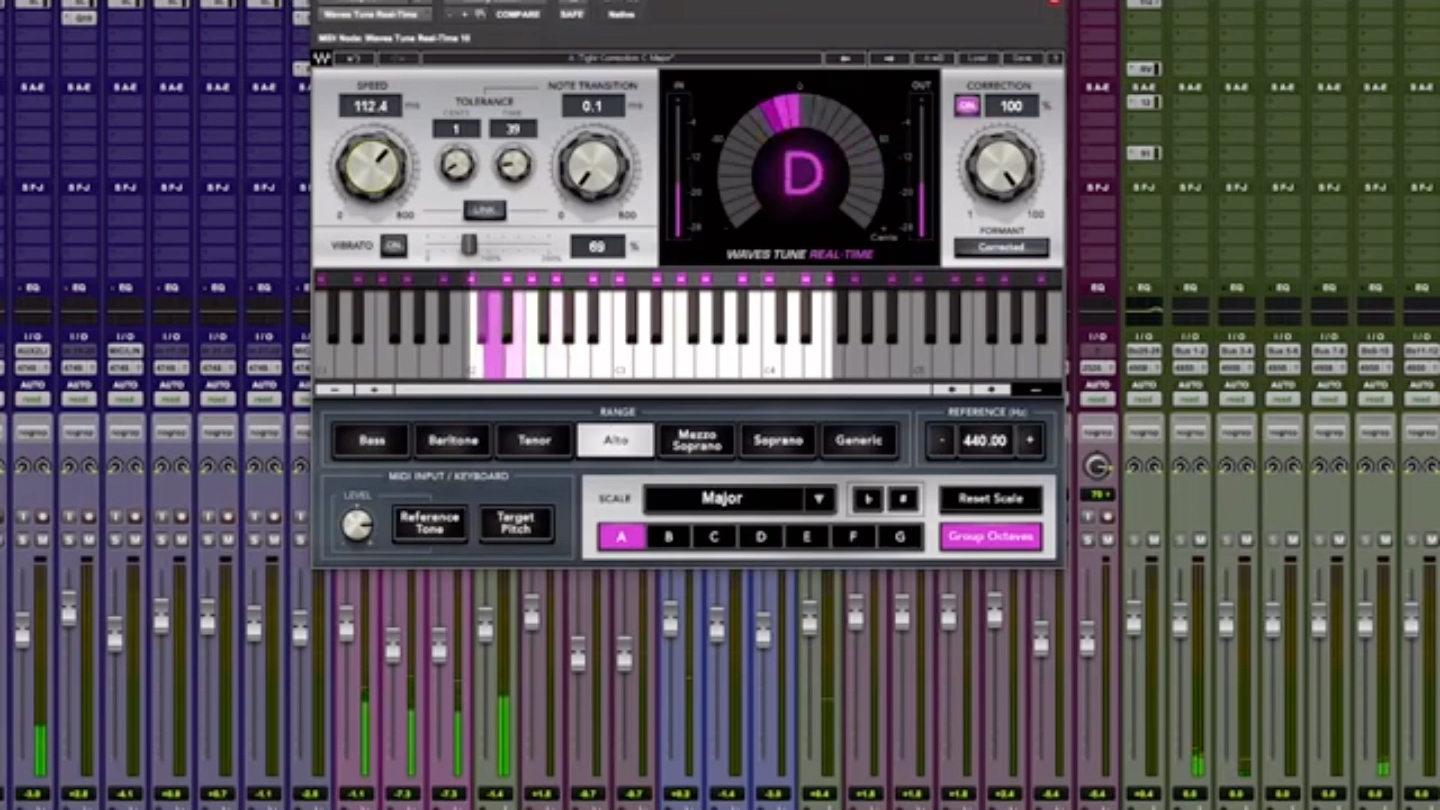This screenshot has width=1440, height=810.
Task: Select the Baritone range
Action: (453, 441)
